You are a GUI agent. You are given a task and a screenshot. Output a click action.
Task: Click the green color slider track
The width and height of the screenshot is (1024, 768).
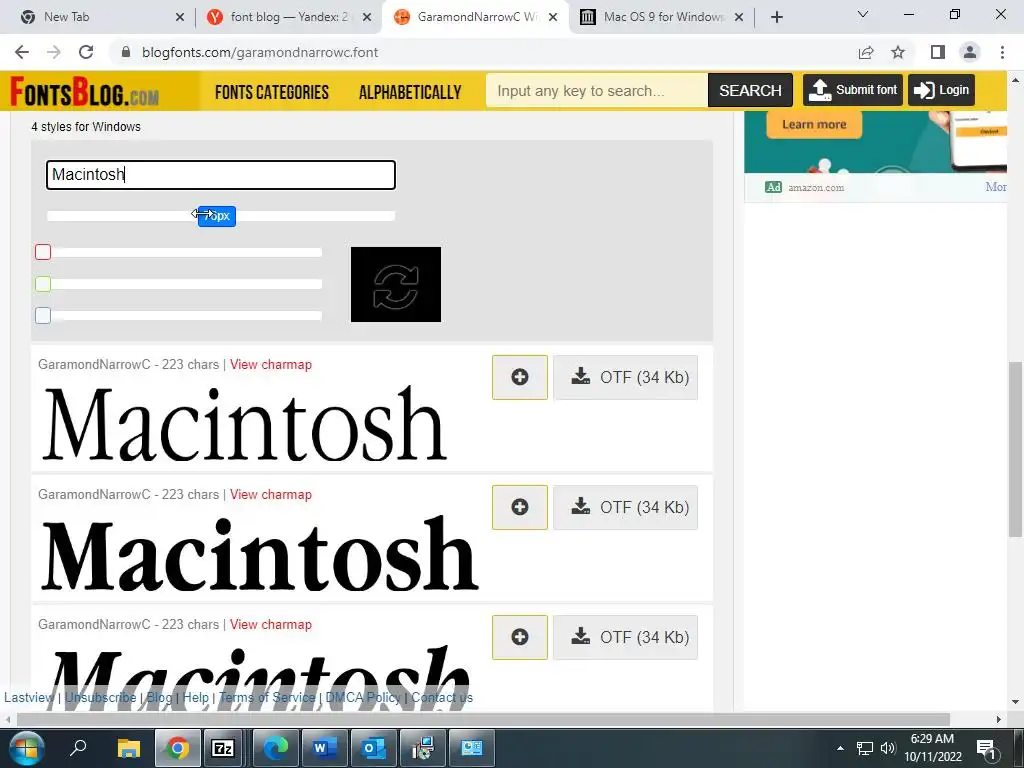pyautogui.click(x=186, y=284)
